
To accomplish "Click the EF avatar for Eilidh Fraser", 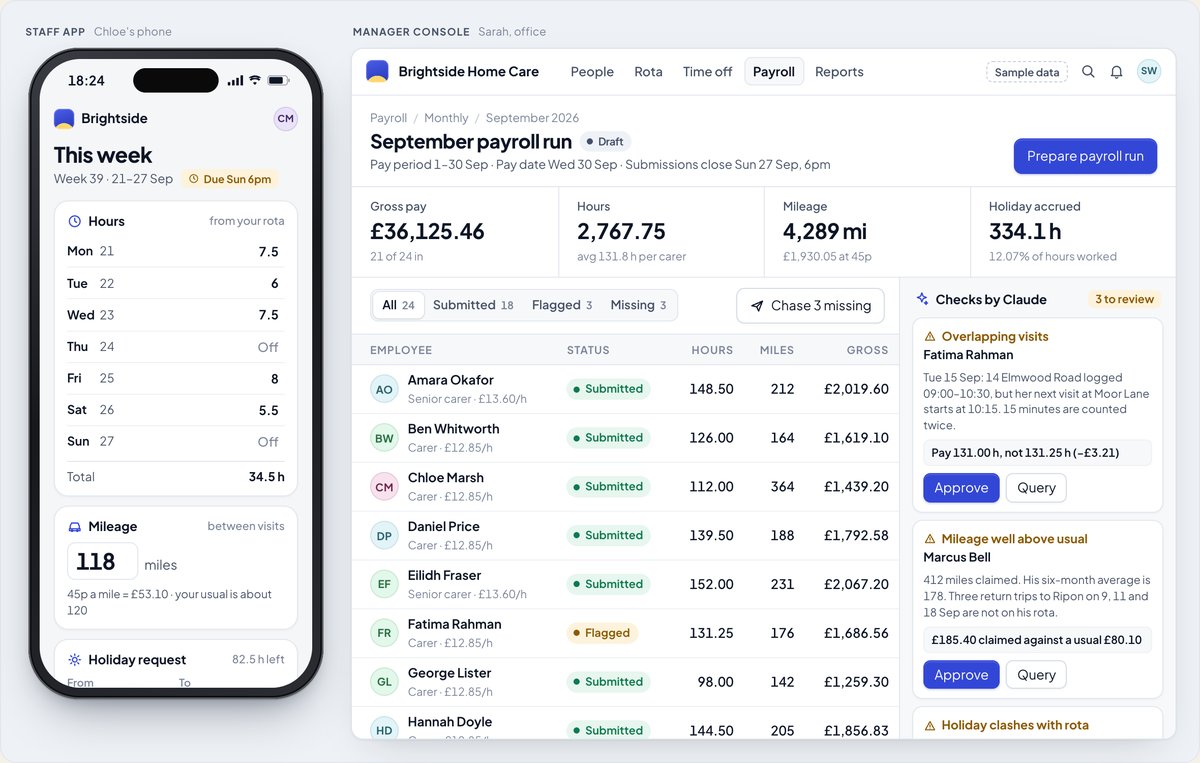I will click(384, 584).
